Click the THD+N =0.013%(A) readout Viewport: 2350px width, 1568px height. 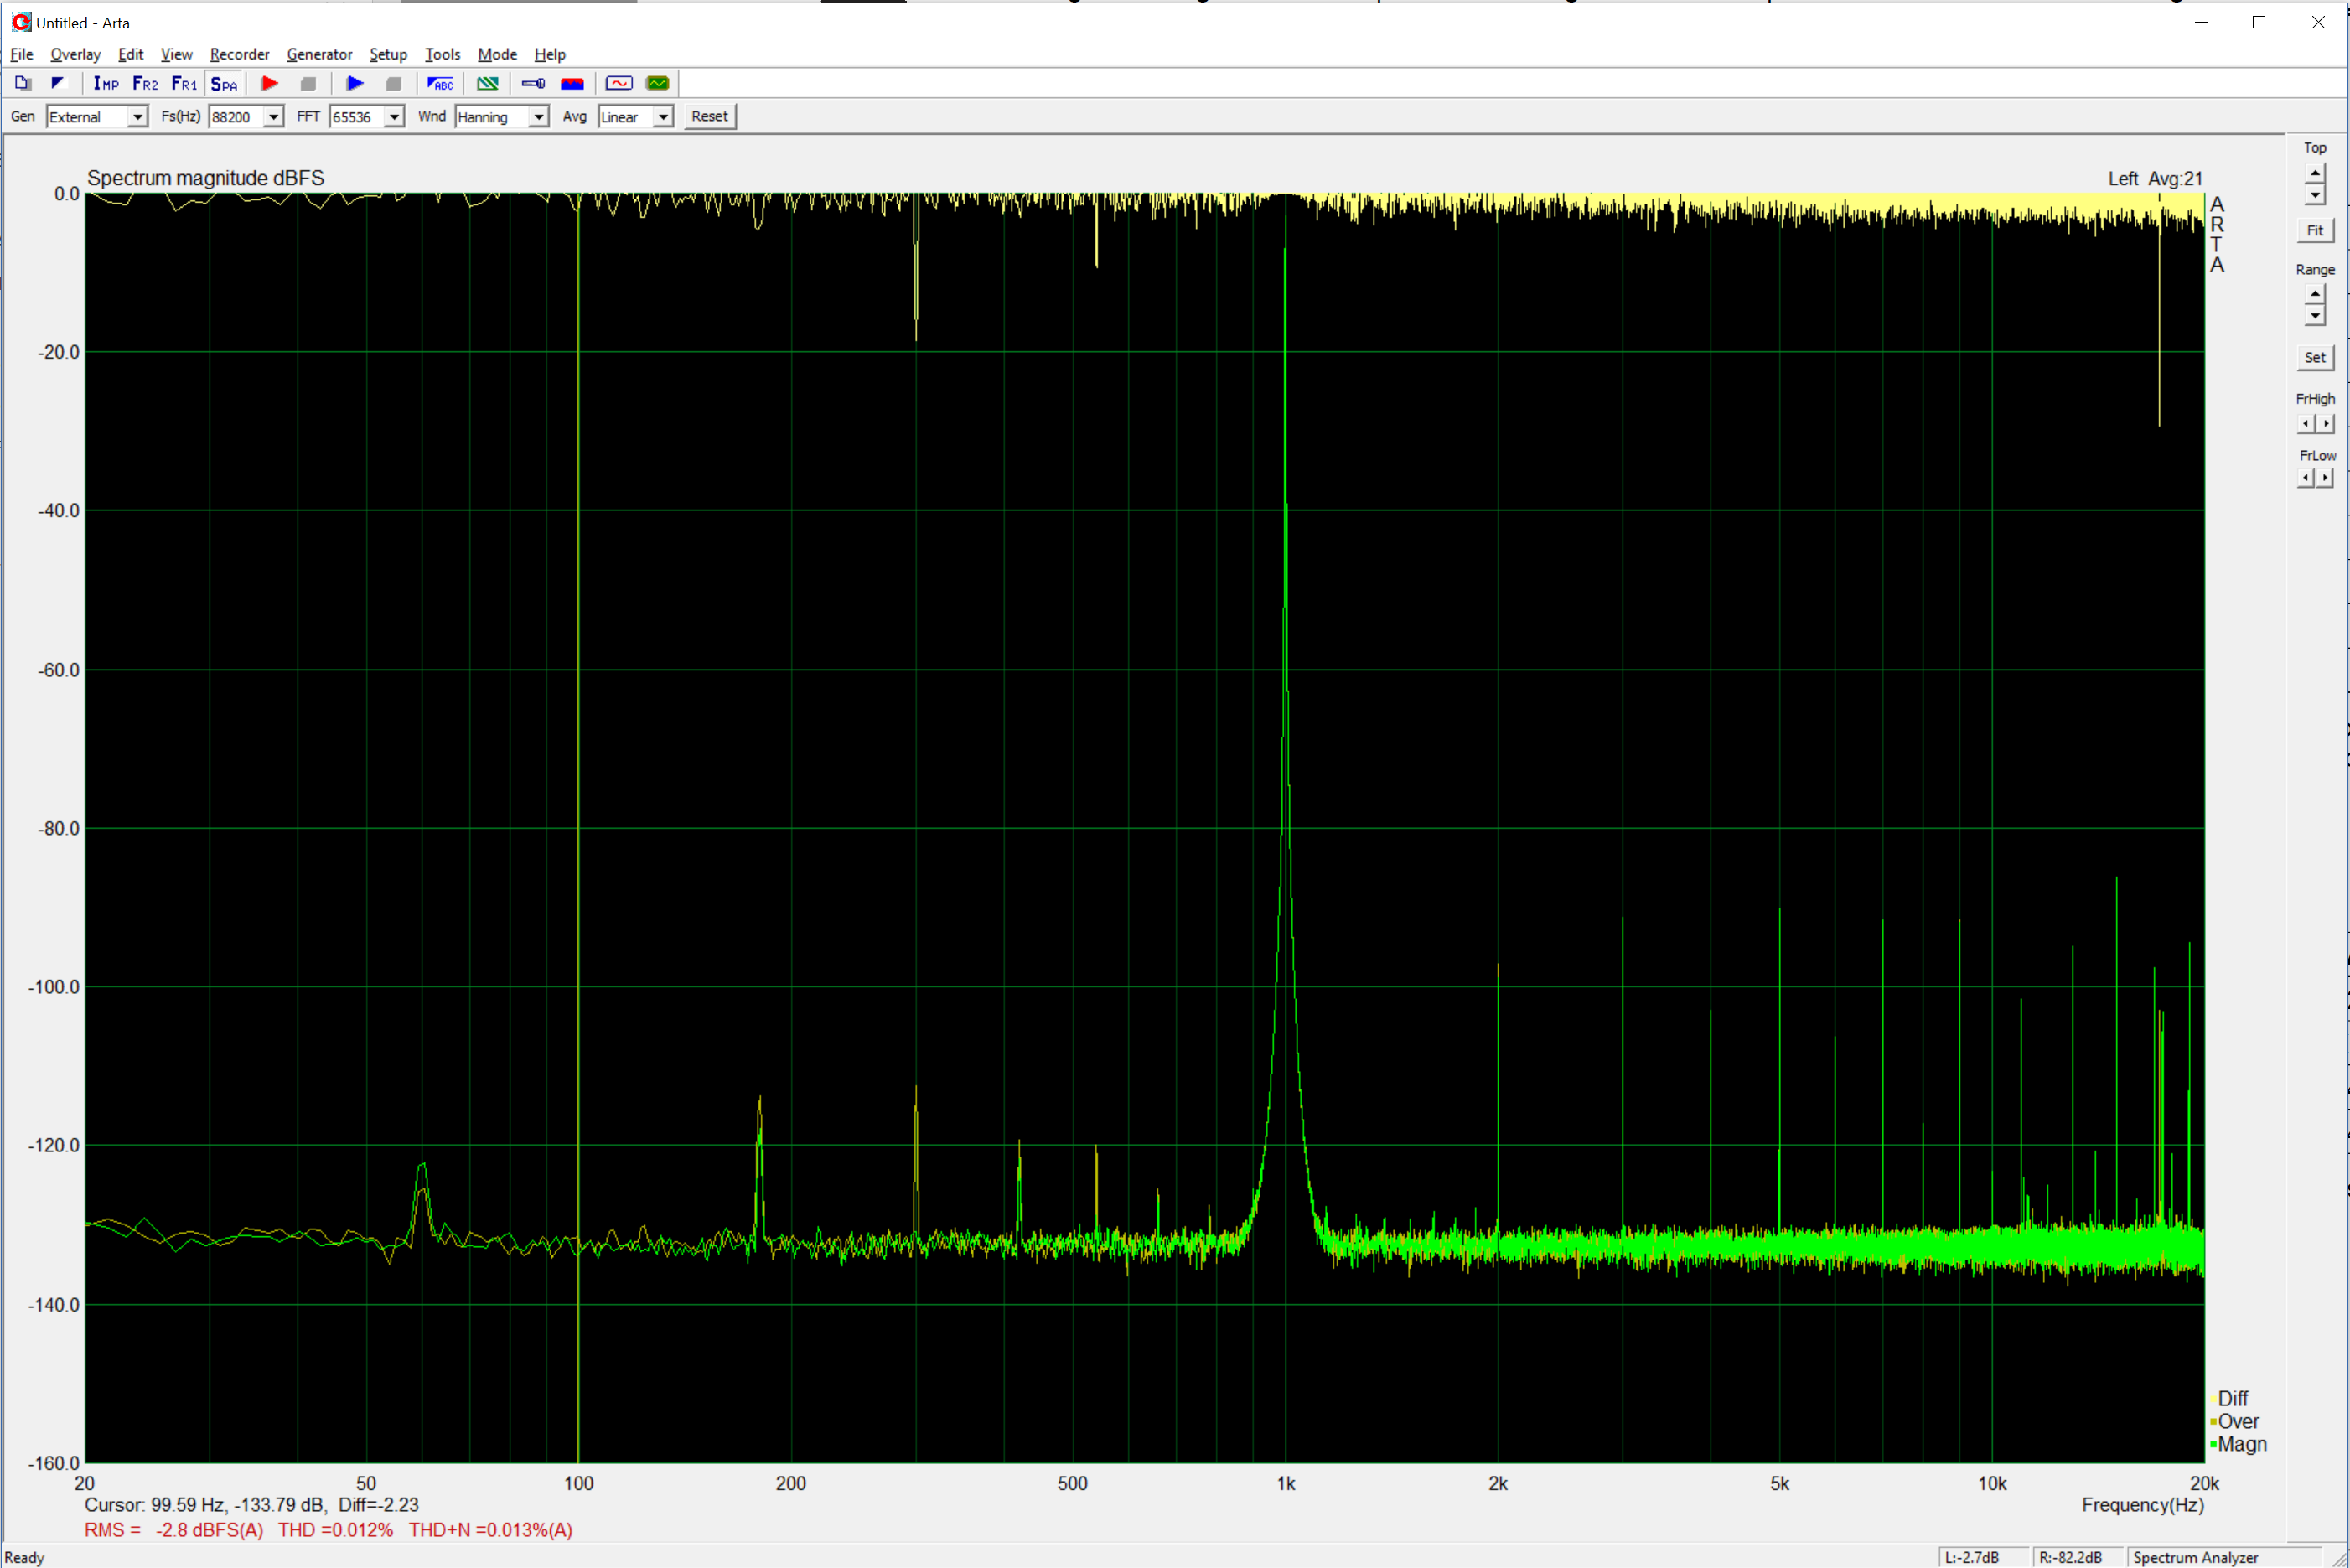click(491, 1530)
